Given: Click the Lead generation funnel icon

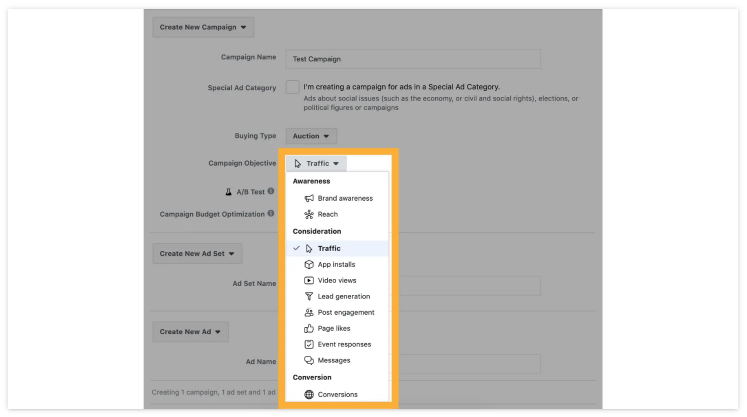Looking at the screenshot, I should tap(309, 296).
